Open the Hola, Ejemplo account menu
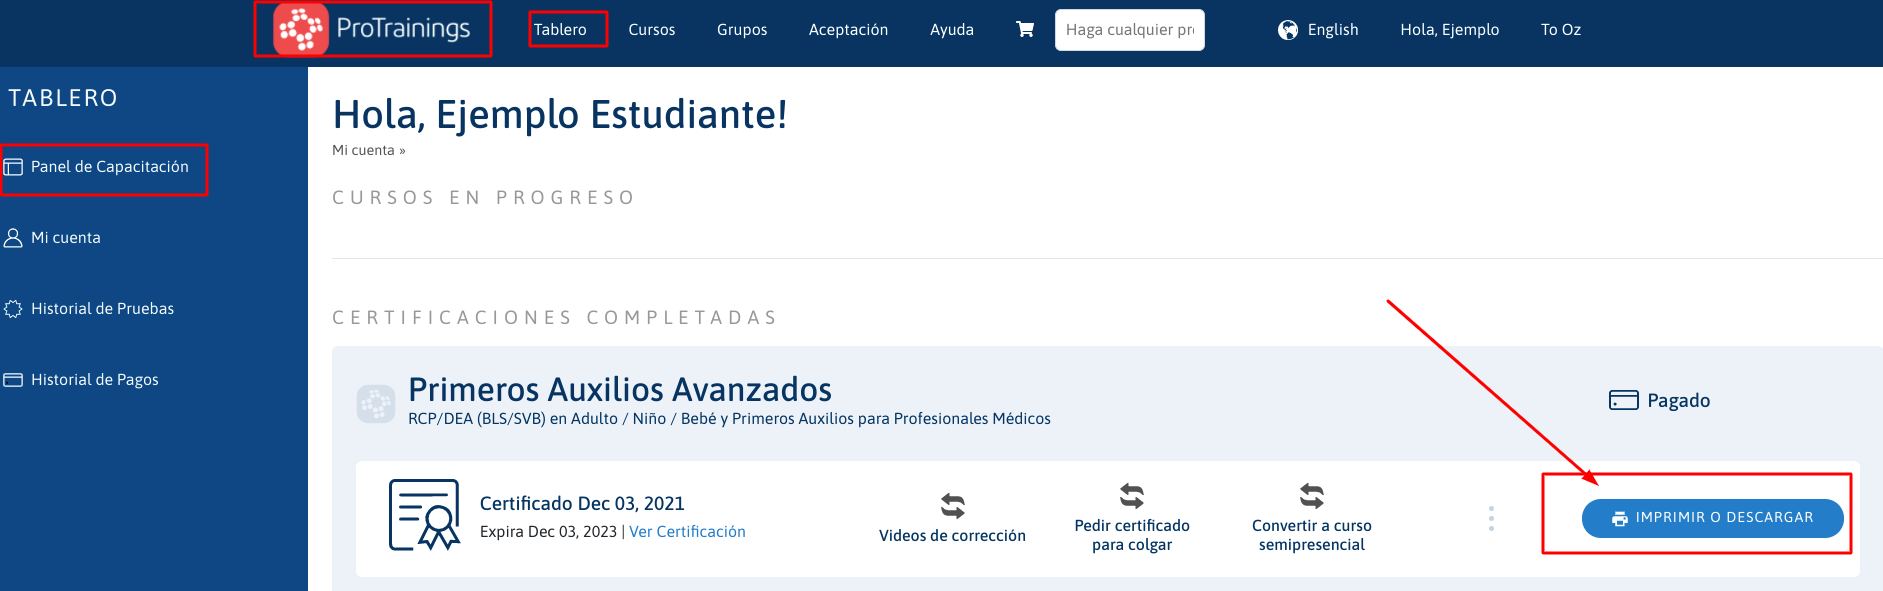Image resolution: width=1883 pixels, height=591 pixels. pyautogui.click(x=1449, y=30)
